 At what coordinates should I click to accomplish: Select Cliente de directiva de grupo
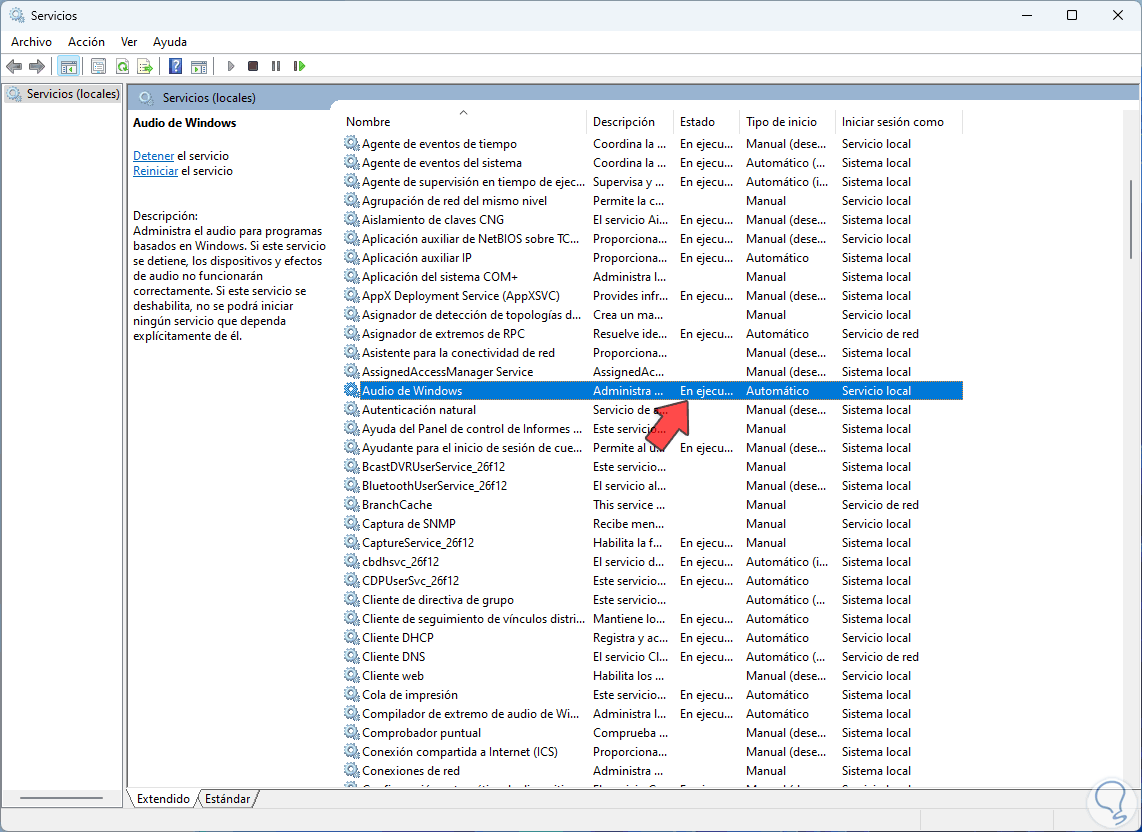pyautogui.click(x=438, y=599)
